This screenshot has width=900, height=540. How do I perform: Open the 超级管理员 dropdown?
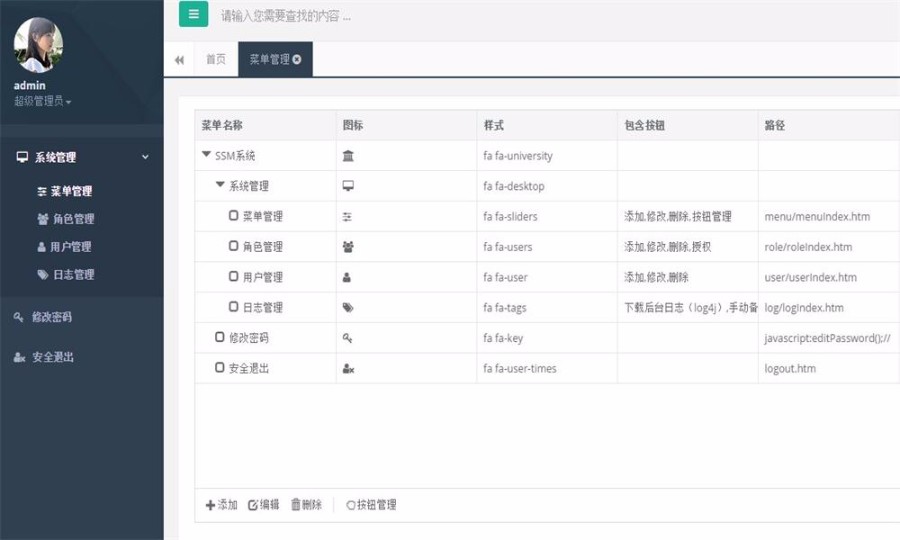[42, 102]
